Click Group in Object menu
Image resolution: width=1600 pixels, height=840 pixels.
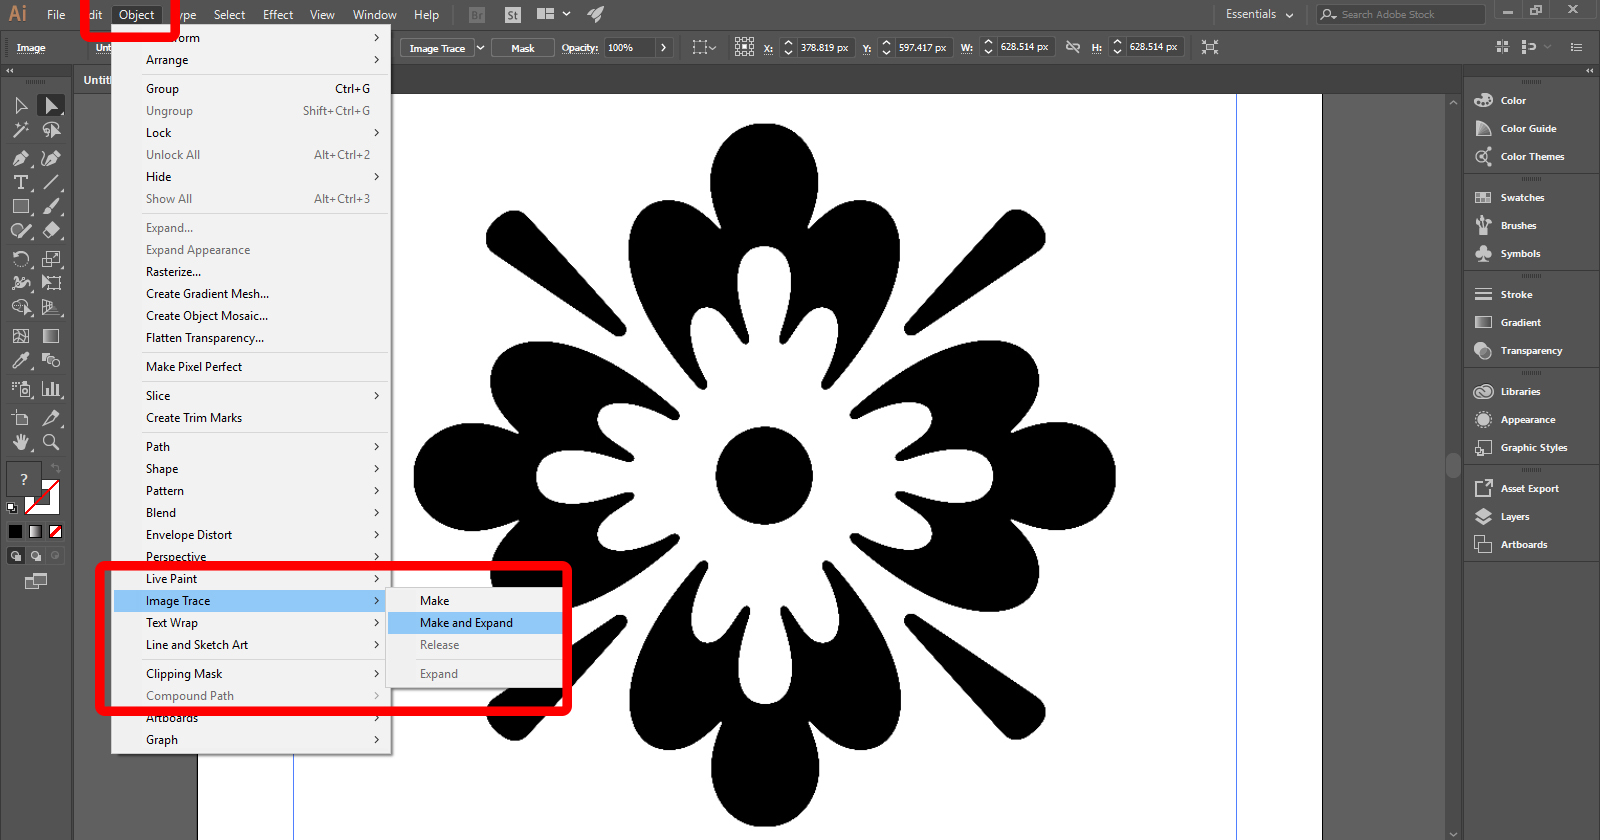pyautogui.click(x=250, y=89)
